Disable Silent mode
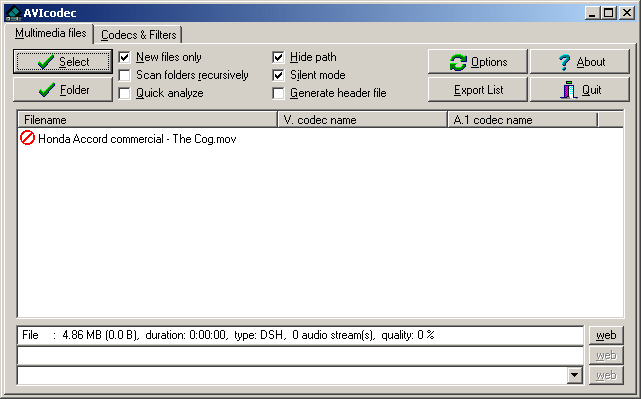Screen dimensions: 641x399 [x=278, y=75]
